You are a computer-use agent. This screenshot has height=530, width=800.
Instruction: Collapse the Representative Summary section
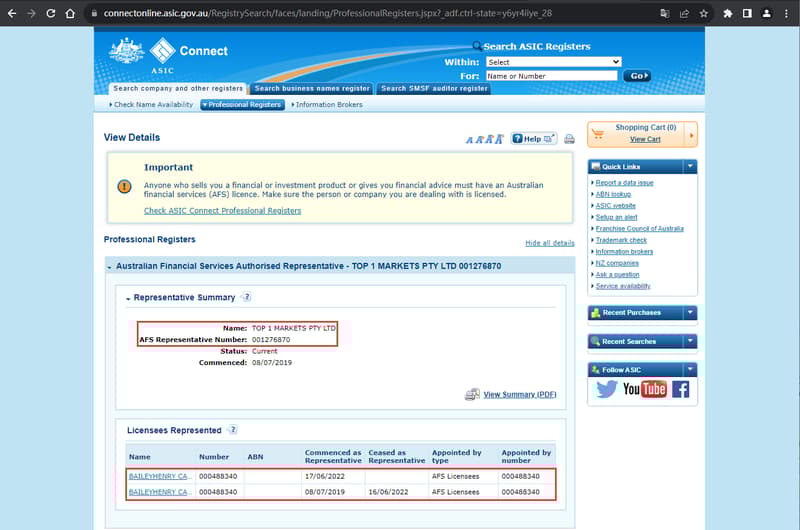coord(128,298)
